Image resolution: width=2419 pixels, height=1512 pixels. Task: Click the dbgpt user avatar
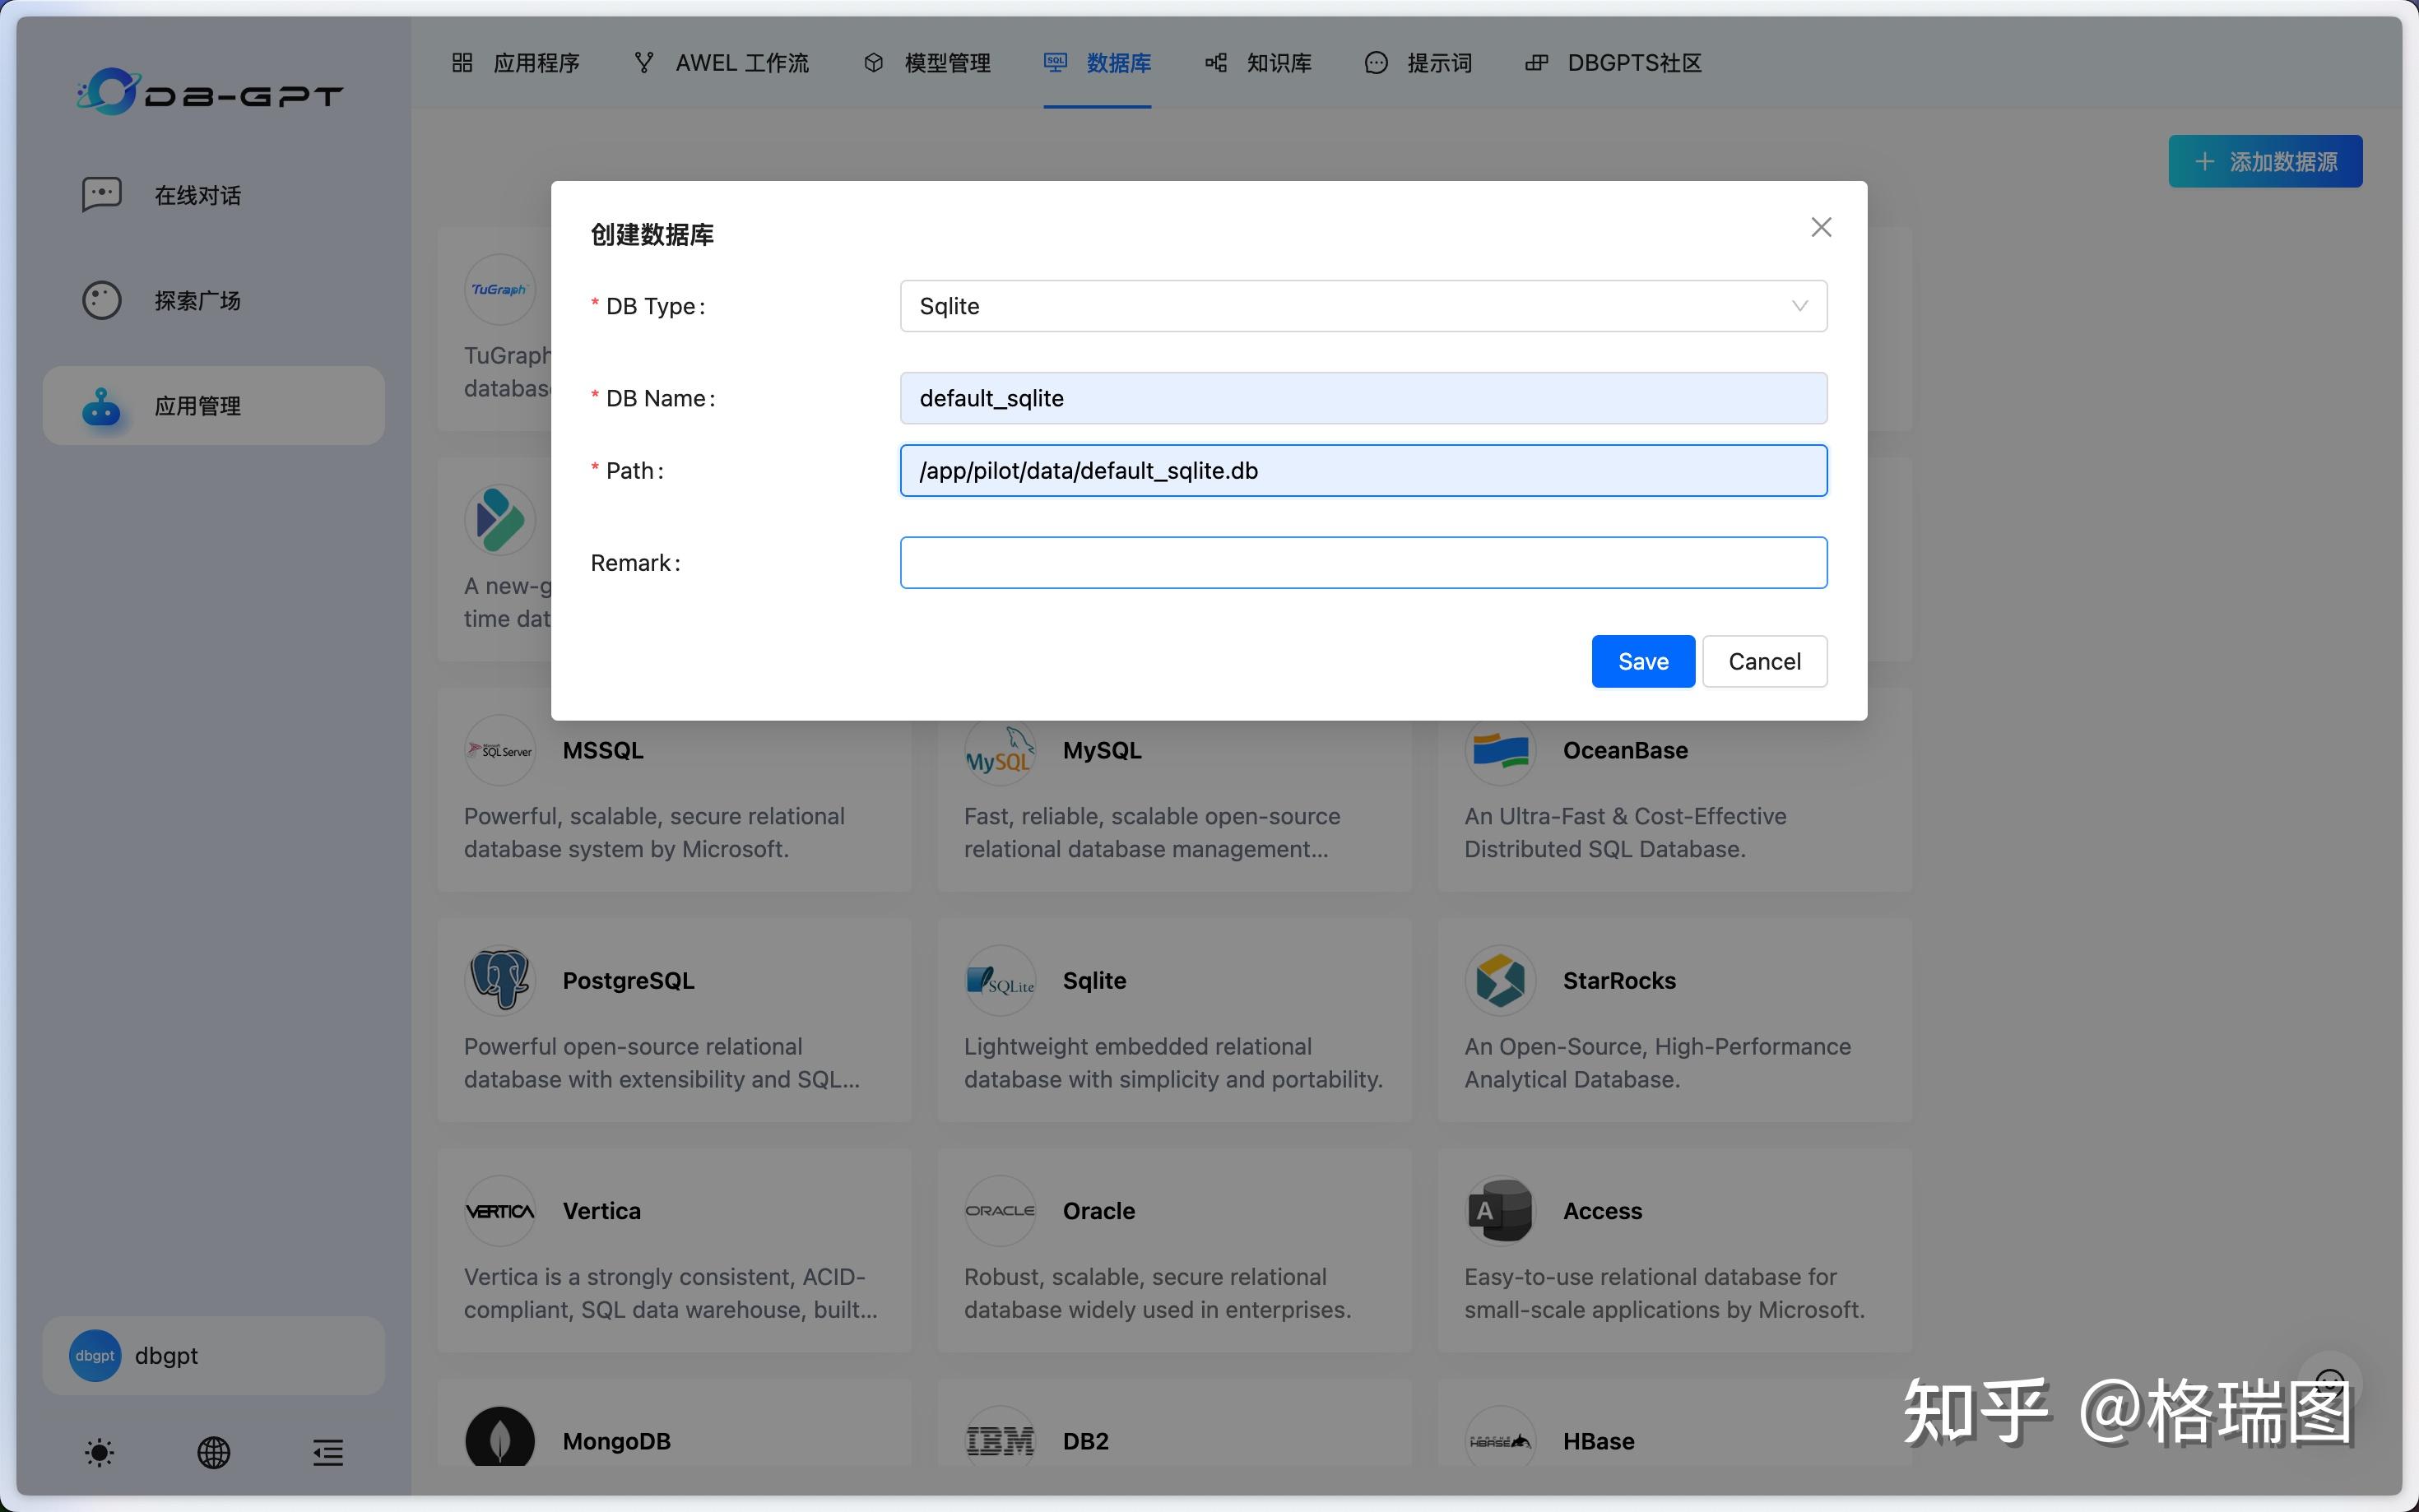95,1355
